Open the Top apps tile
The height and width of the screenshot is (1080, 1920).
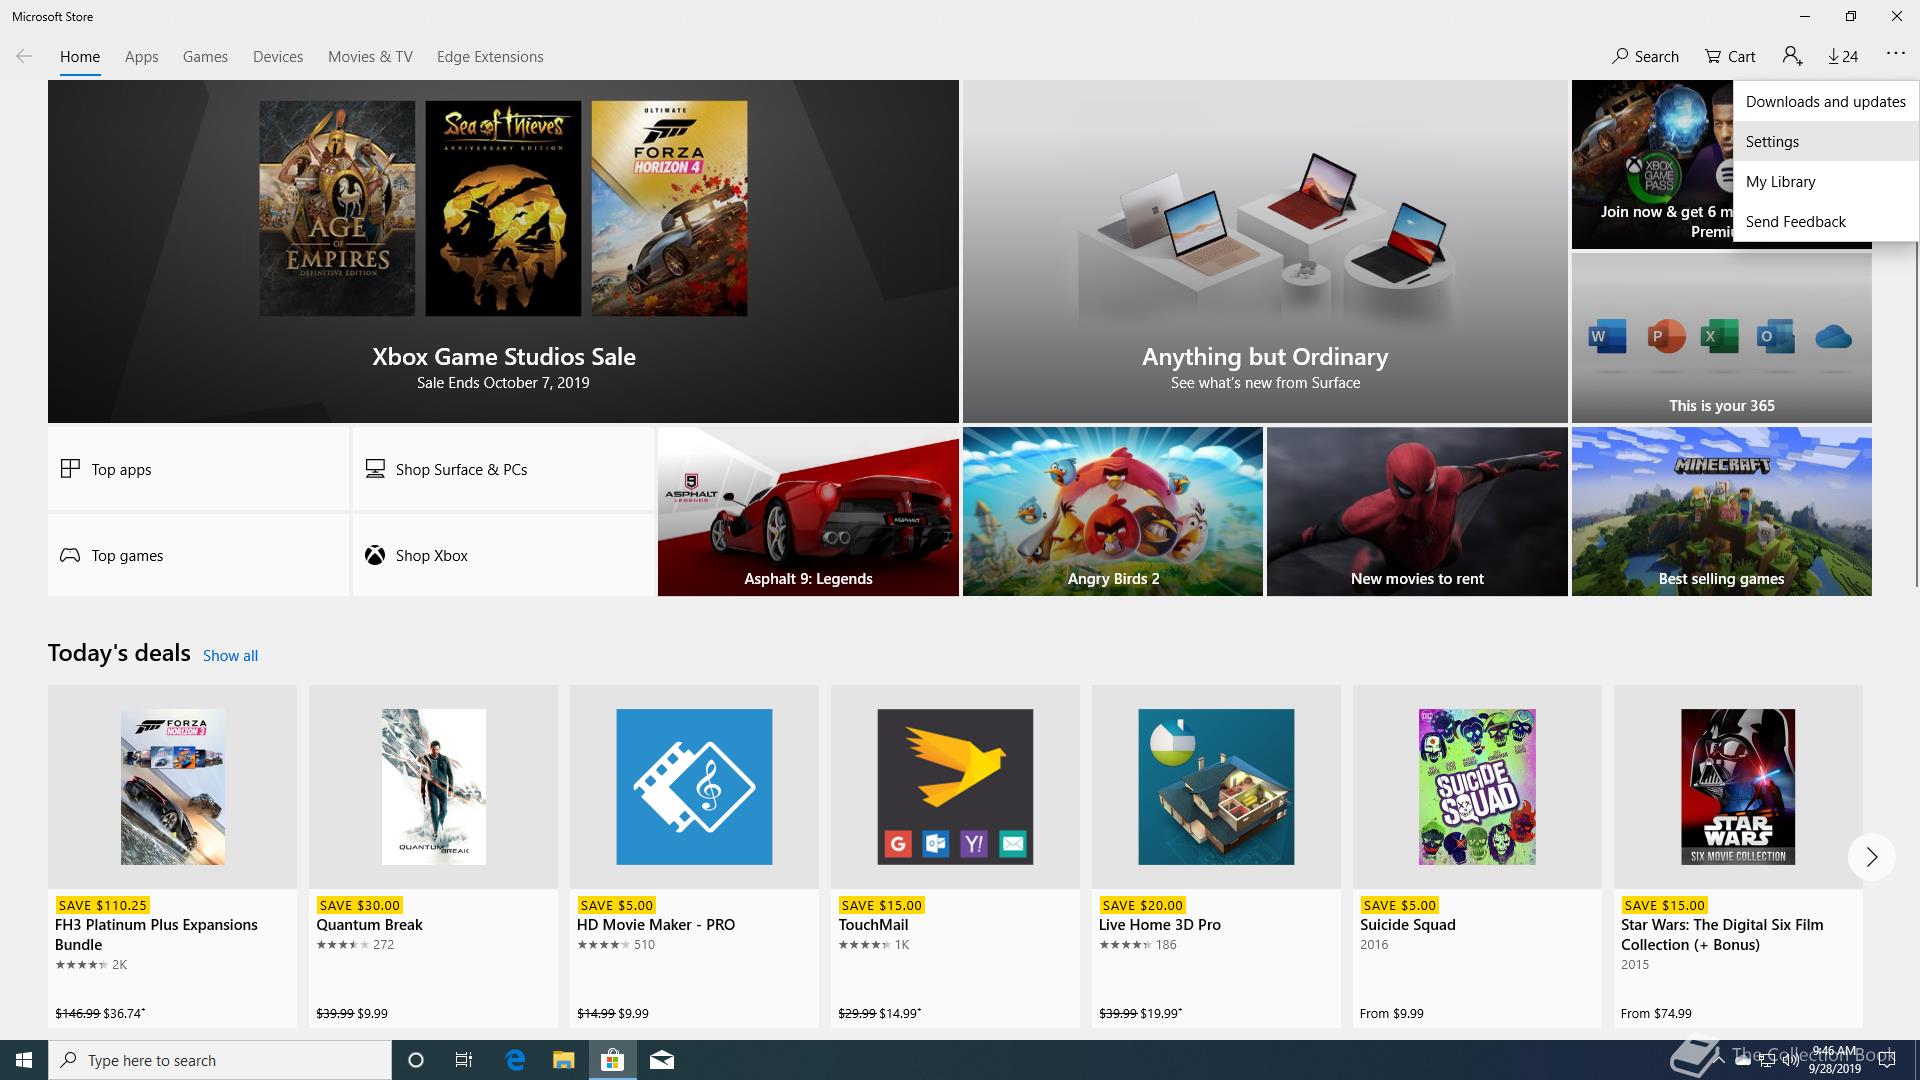click(198, 469)
